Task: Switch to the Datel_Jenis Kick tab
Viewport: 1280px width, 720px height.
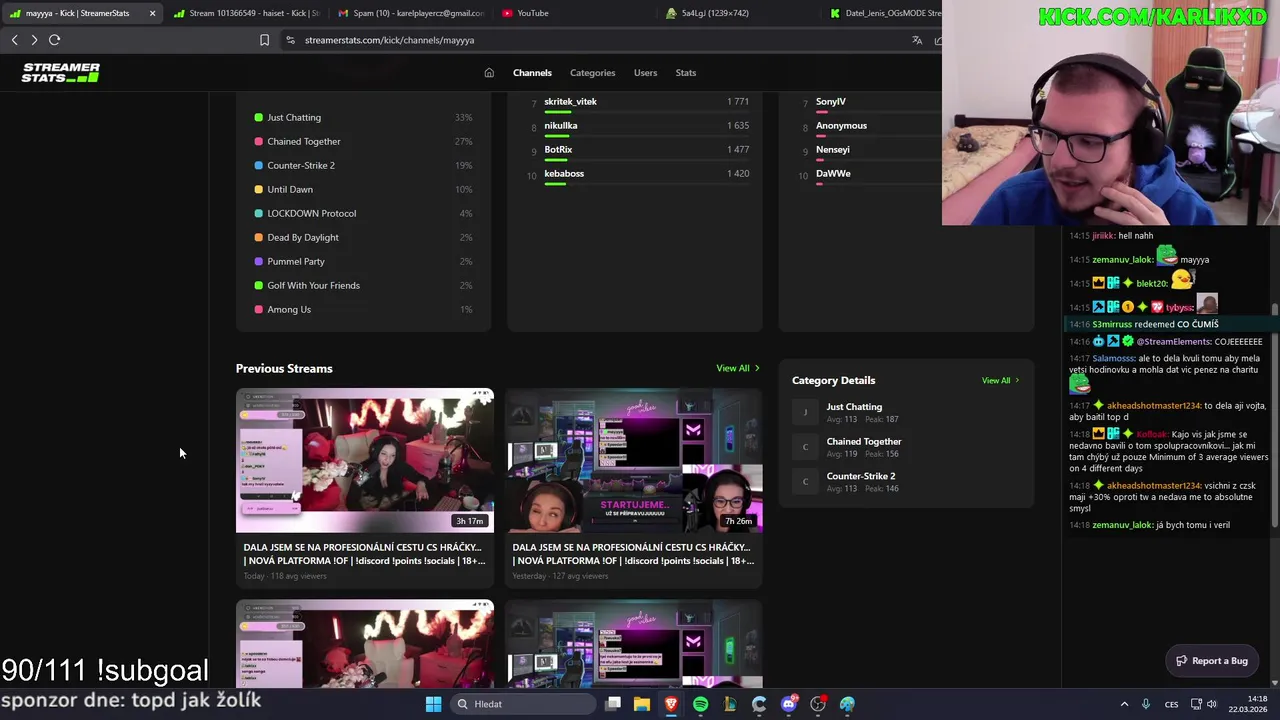Action: (x=884, y=13)
